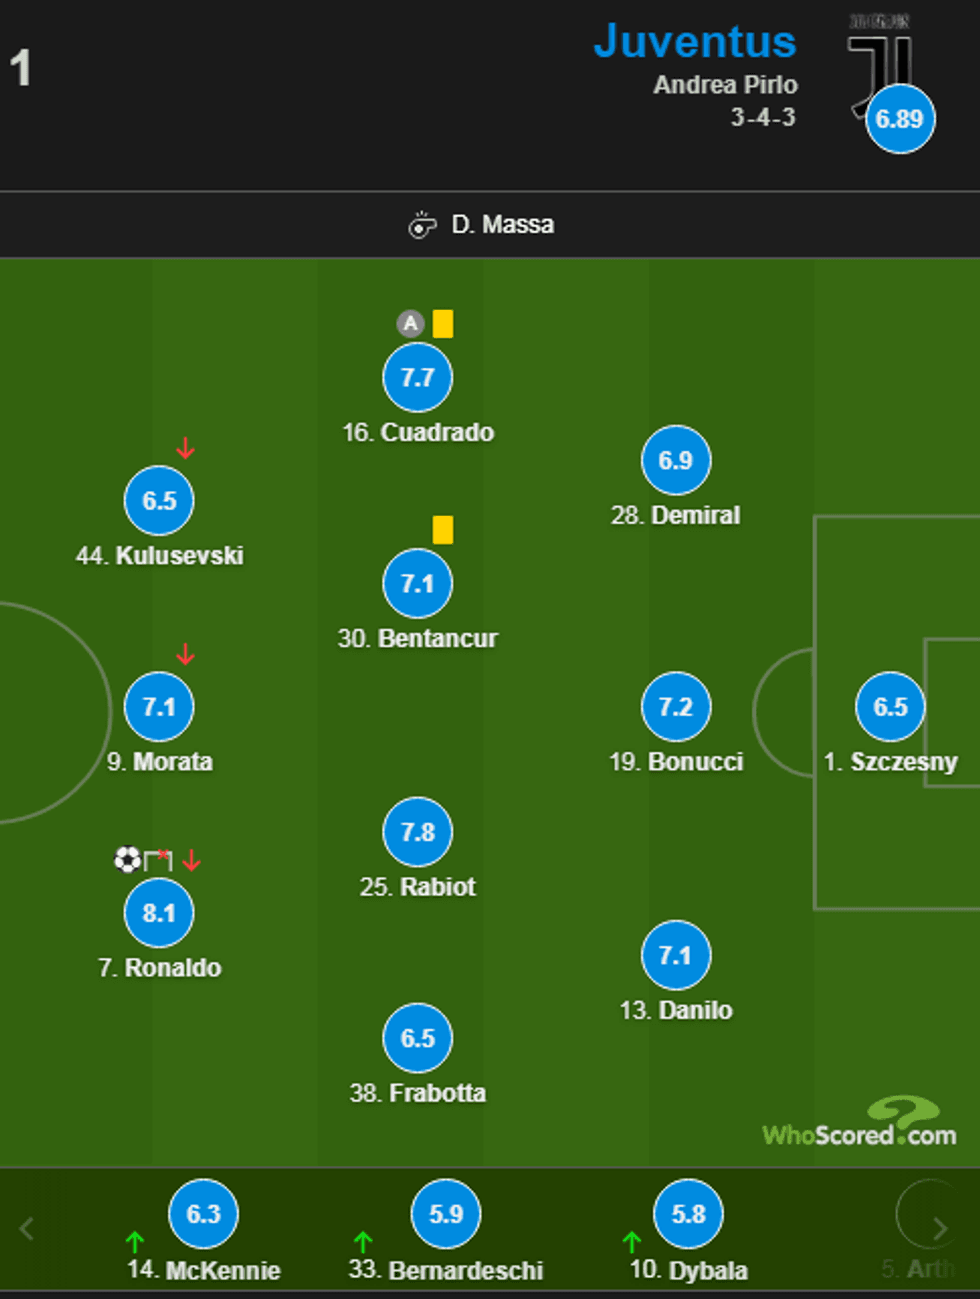
Task: Select Cuadrado's 7.7 rating bubble
Action: [x=417, y=378]
